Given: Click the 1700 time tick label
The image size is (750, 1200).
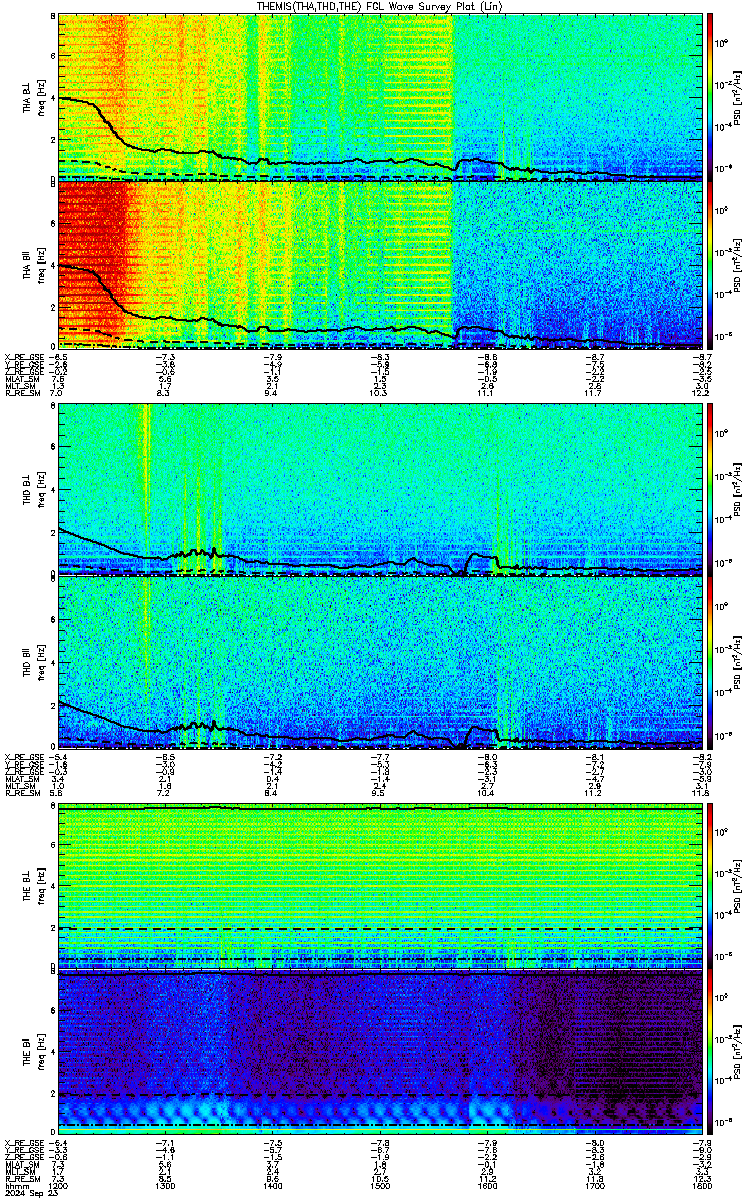Looking at the screenshot, I should point(594,1185).
